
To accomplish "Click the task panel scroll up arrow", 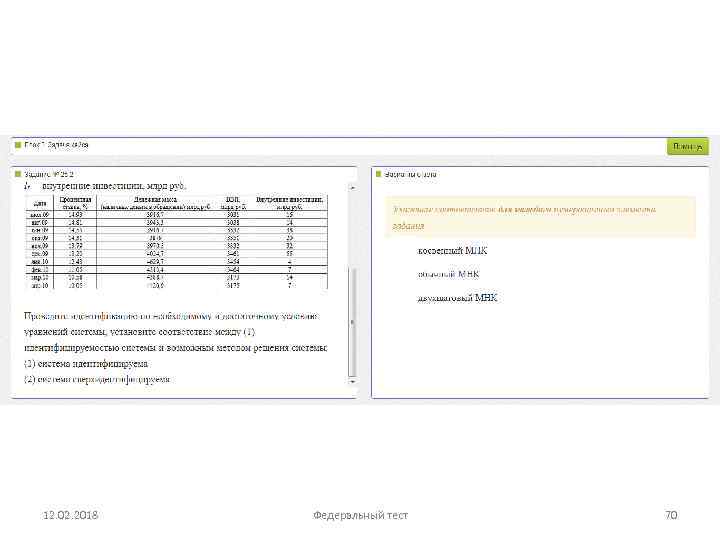I will coord(352,188).
